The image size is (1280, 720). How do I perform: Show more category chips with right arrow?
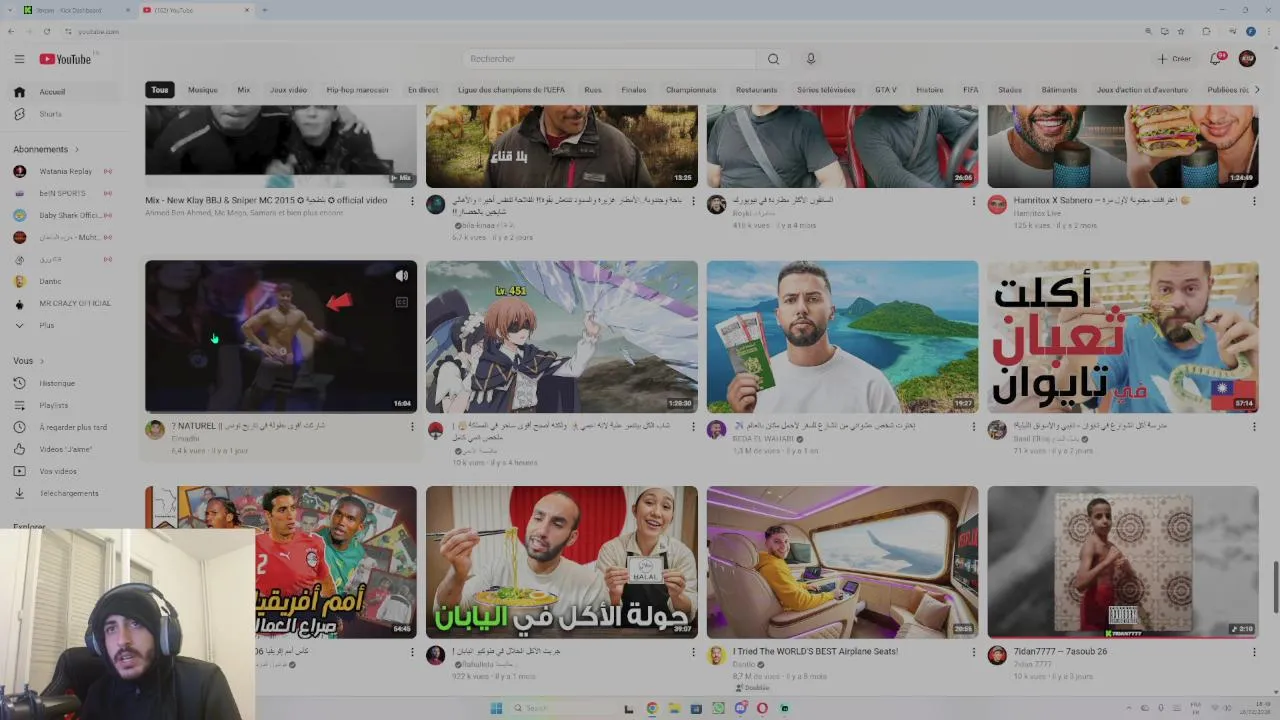(x=1256, y=90)
